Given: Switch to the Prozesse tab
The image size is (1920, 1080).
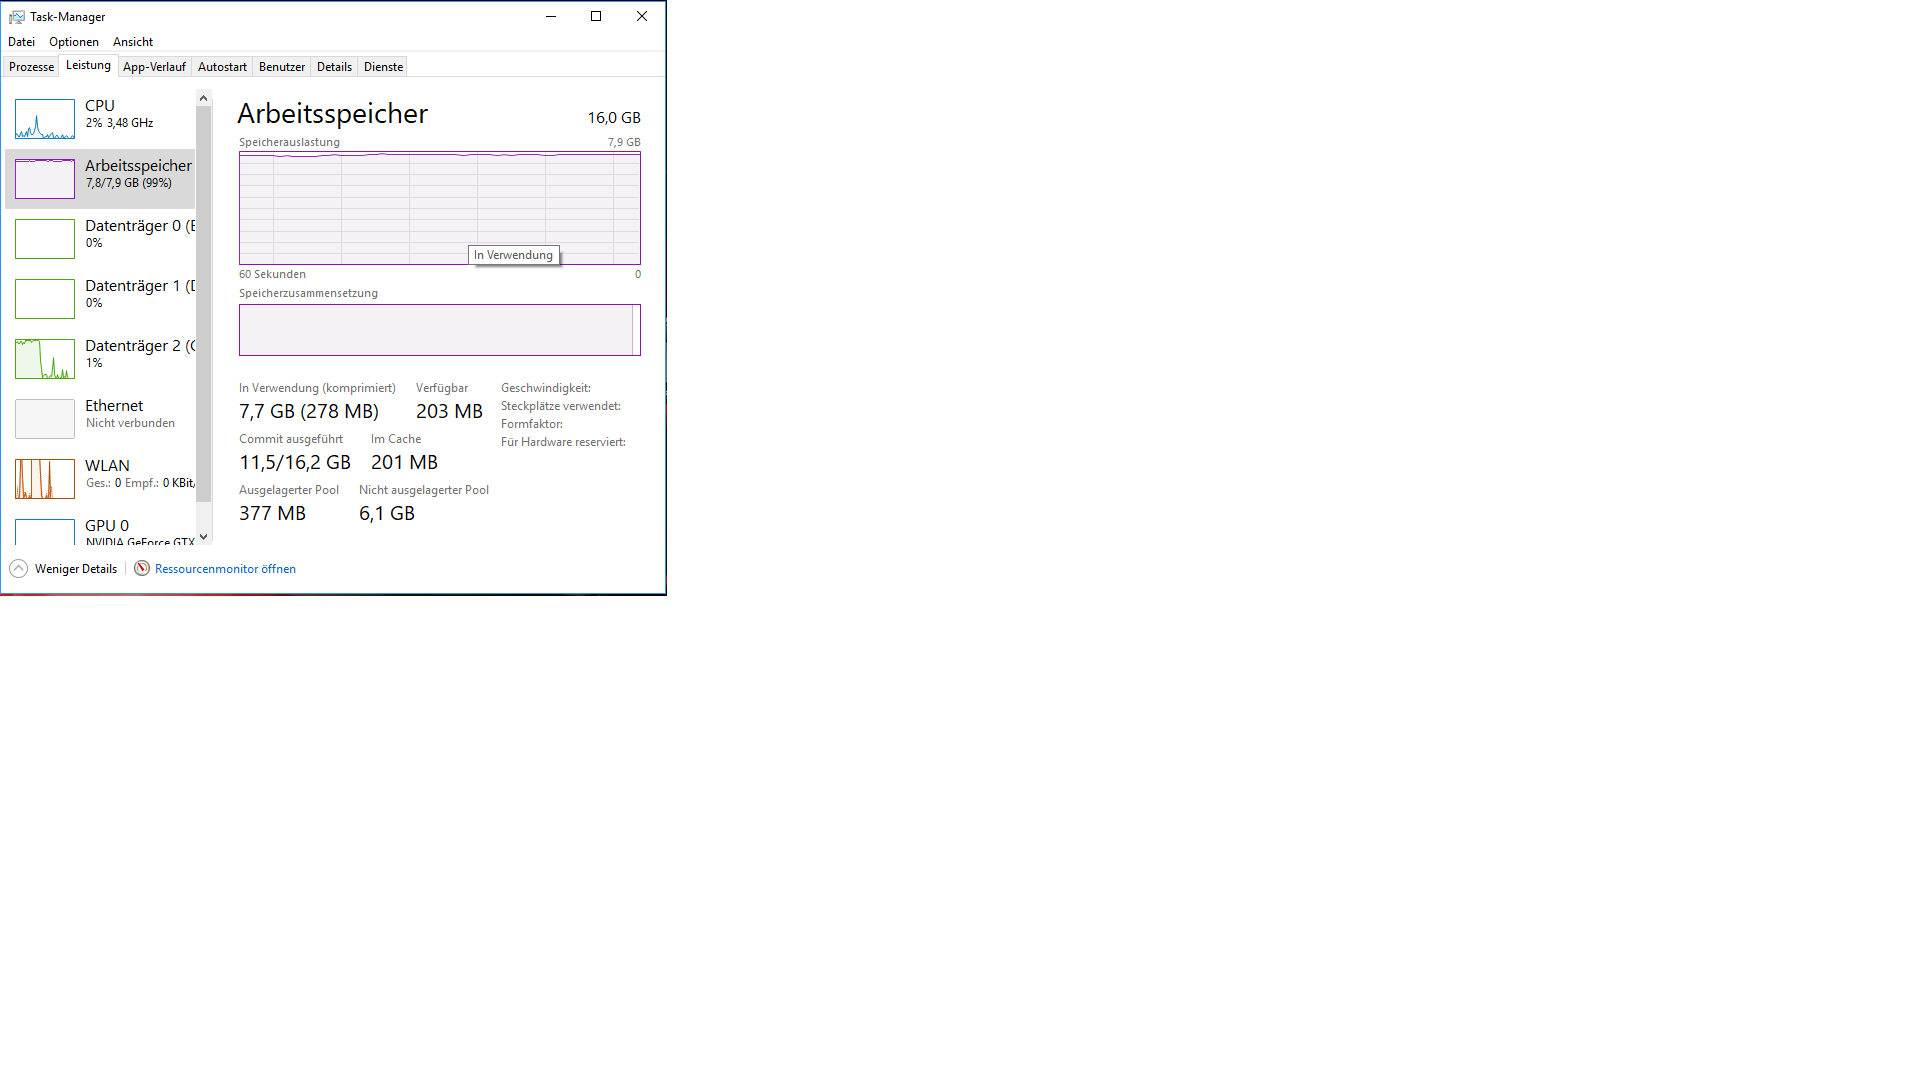Looking at the screenshot, I should 31,67.
